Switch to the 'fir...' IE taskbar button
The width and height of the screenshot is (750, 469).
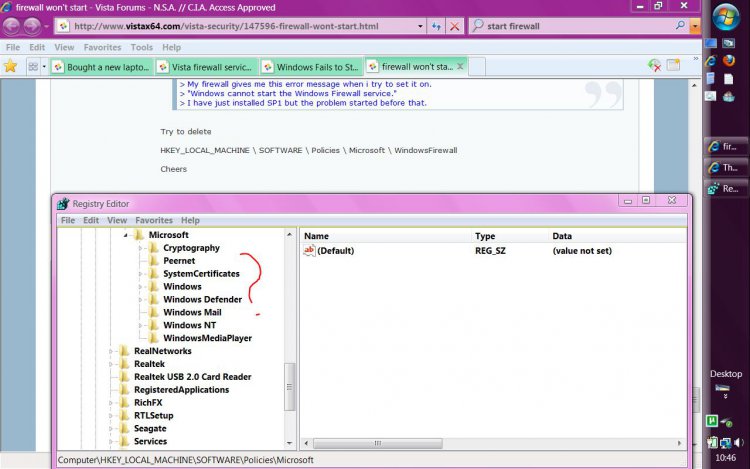coord(726,146)
